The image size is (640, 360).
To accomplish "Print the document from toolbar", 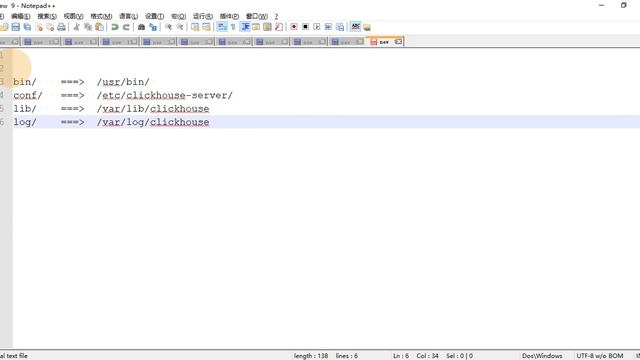I will pos(61,27).
